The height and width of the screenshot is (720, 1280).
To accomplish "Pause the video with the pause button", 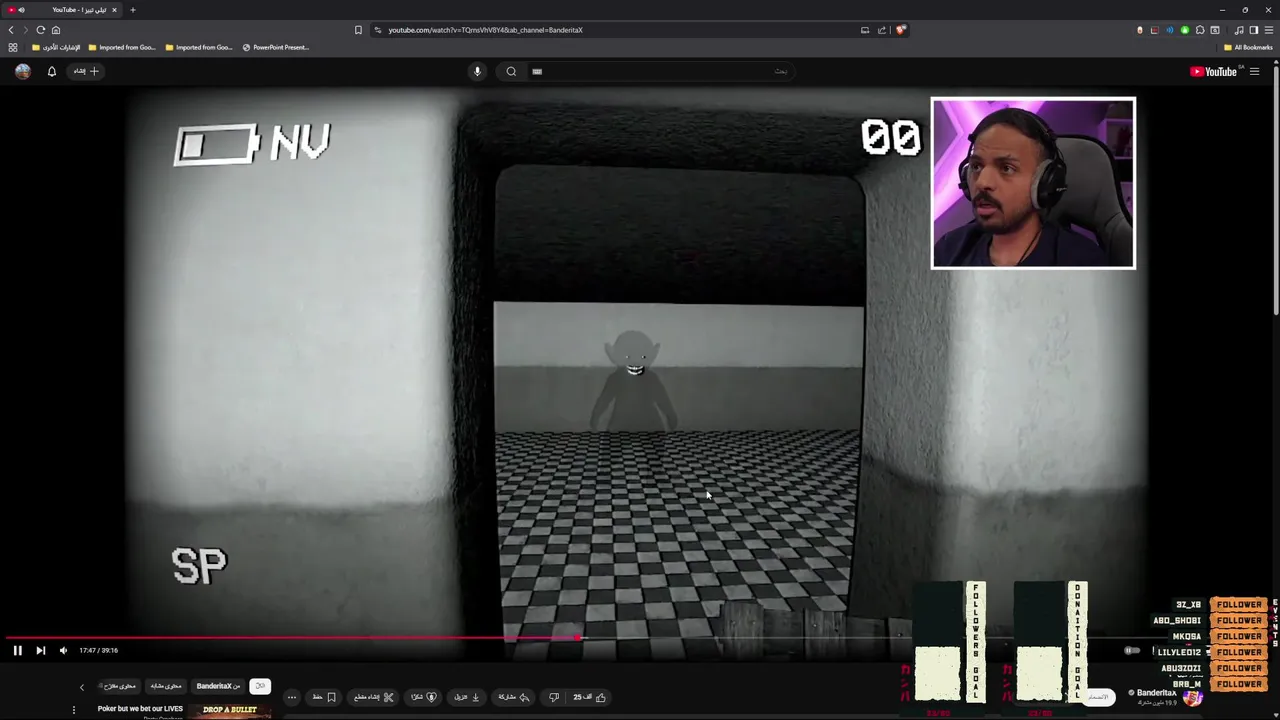I will pos(17,650).
